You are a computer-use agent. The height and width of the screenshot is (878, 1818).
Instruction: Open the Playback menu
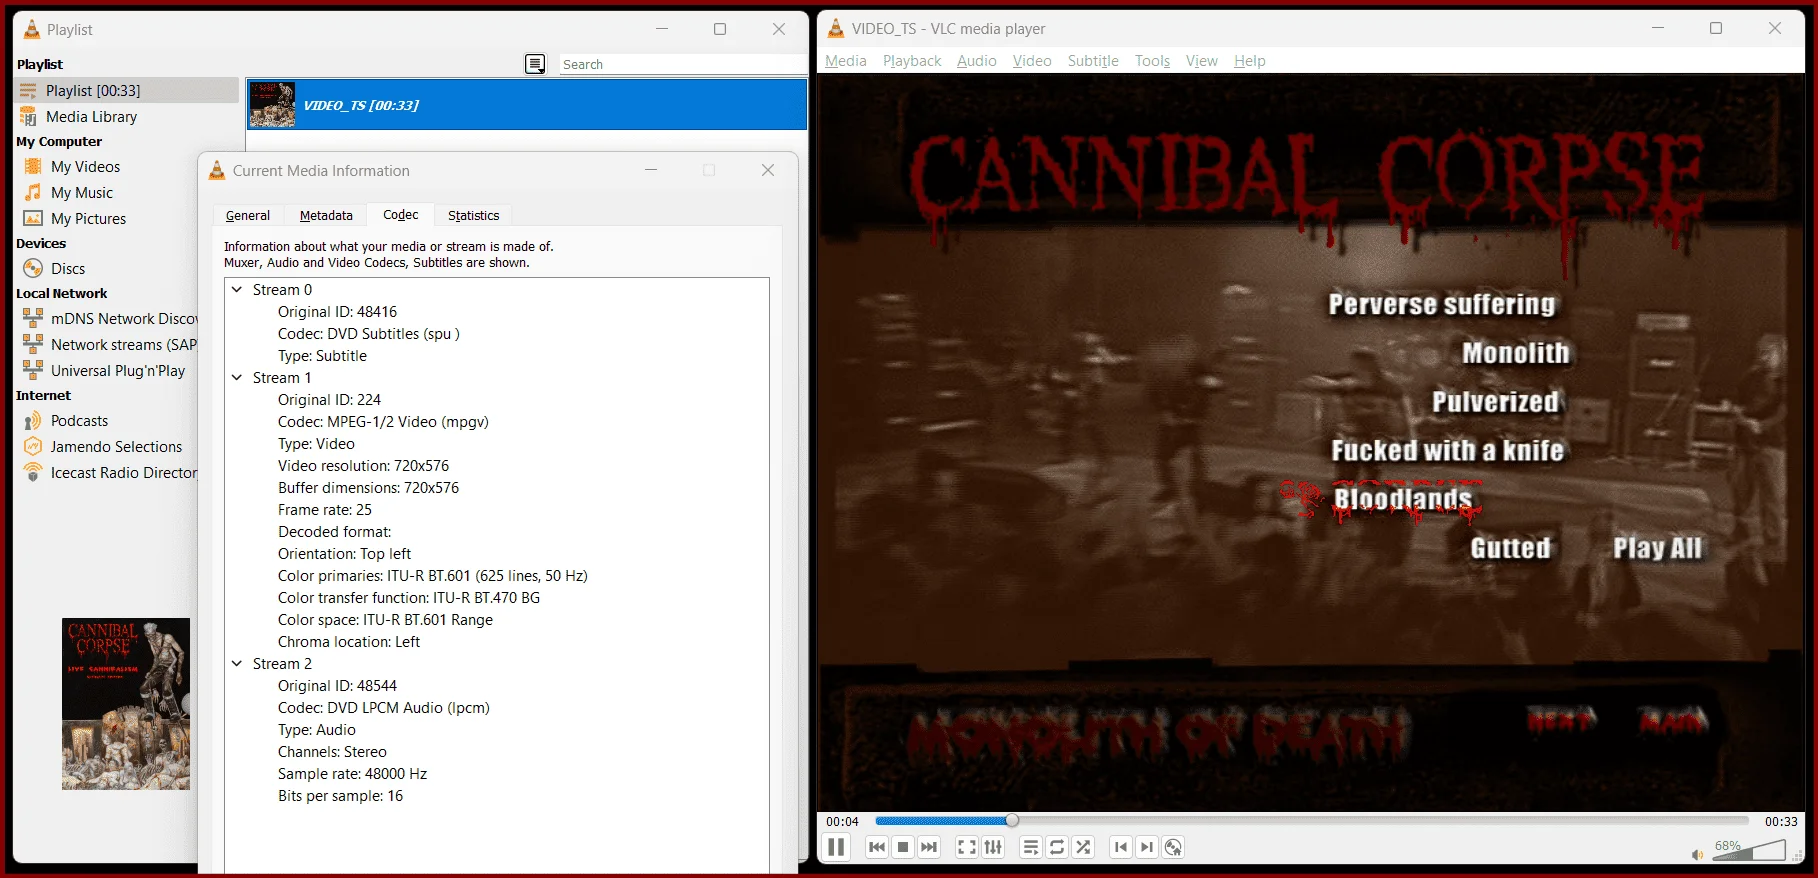tap(912, 61)
